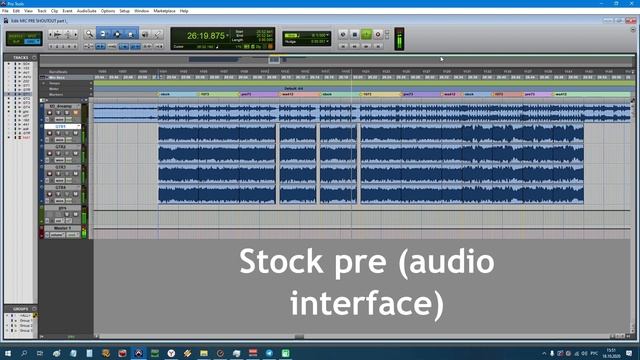Click the horizontal scrollbar thumb
This screenshot has height=360, width=640.
pyautogui.click(x=299, y=337)
